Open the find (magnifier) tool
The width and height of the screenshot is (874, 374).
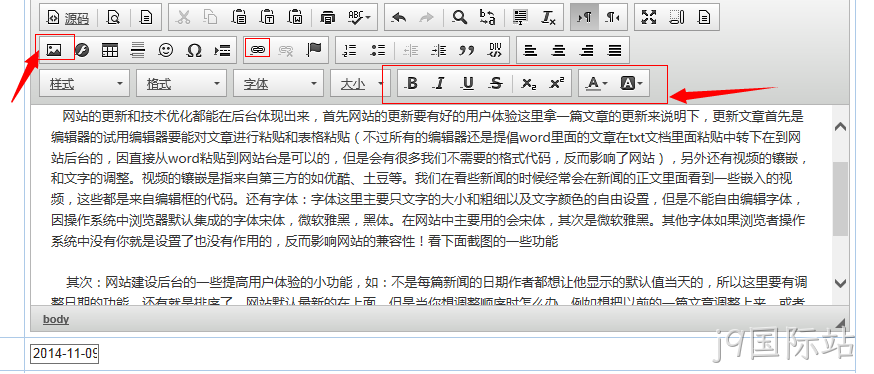click(x=459, y=17)
